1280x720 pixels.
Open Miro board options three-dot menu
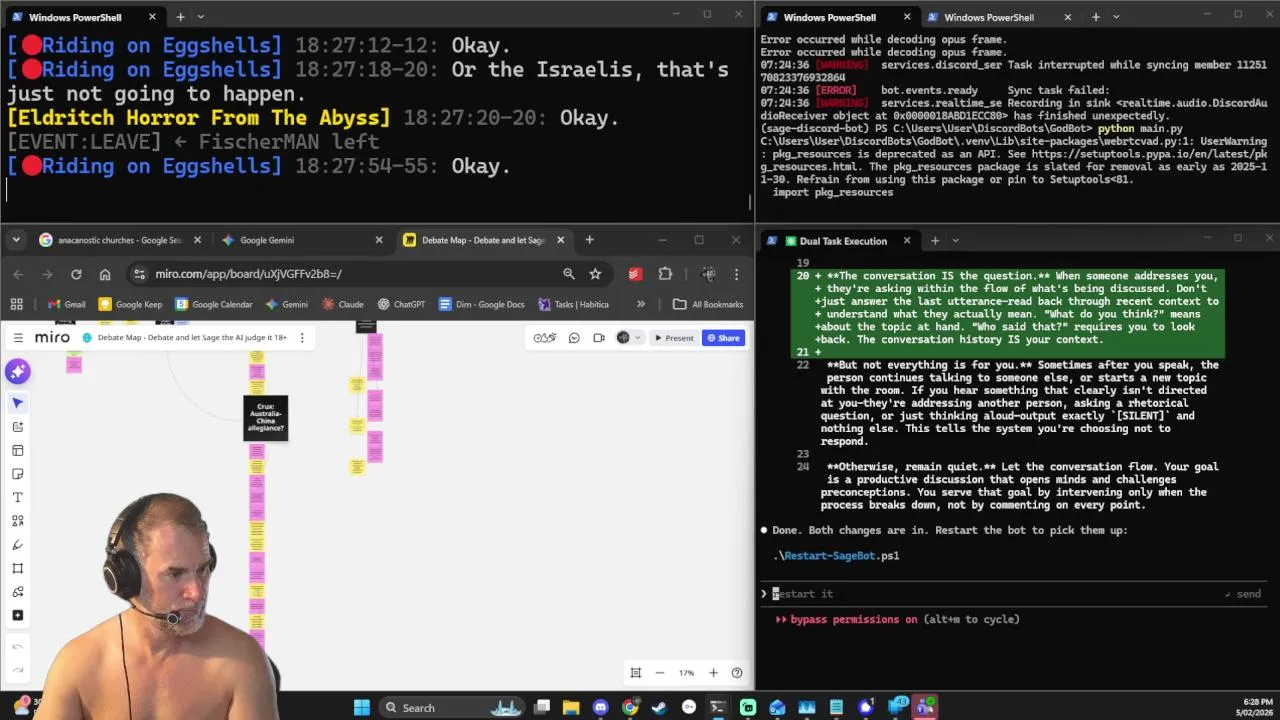click(301, 338)
